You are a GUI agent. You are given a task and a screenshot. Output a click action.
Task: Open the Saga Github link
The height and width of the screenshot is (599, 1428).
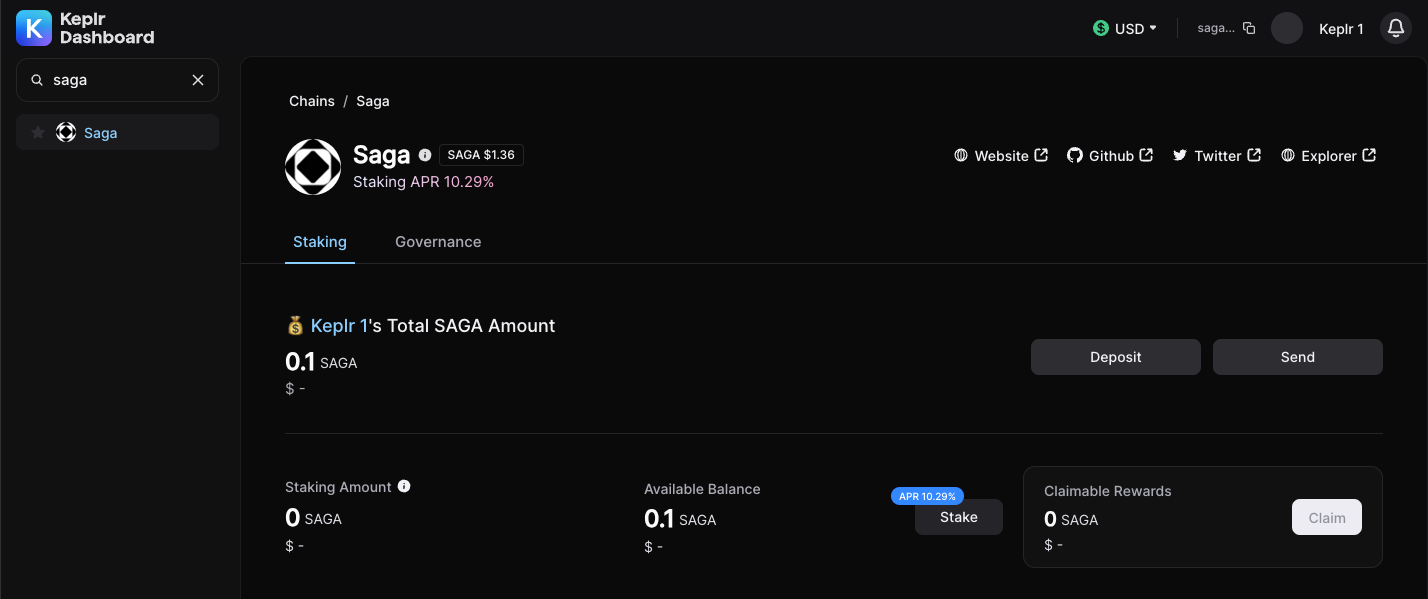tap(1110, 156)
